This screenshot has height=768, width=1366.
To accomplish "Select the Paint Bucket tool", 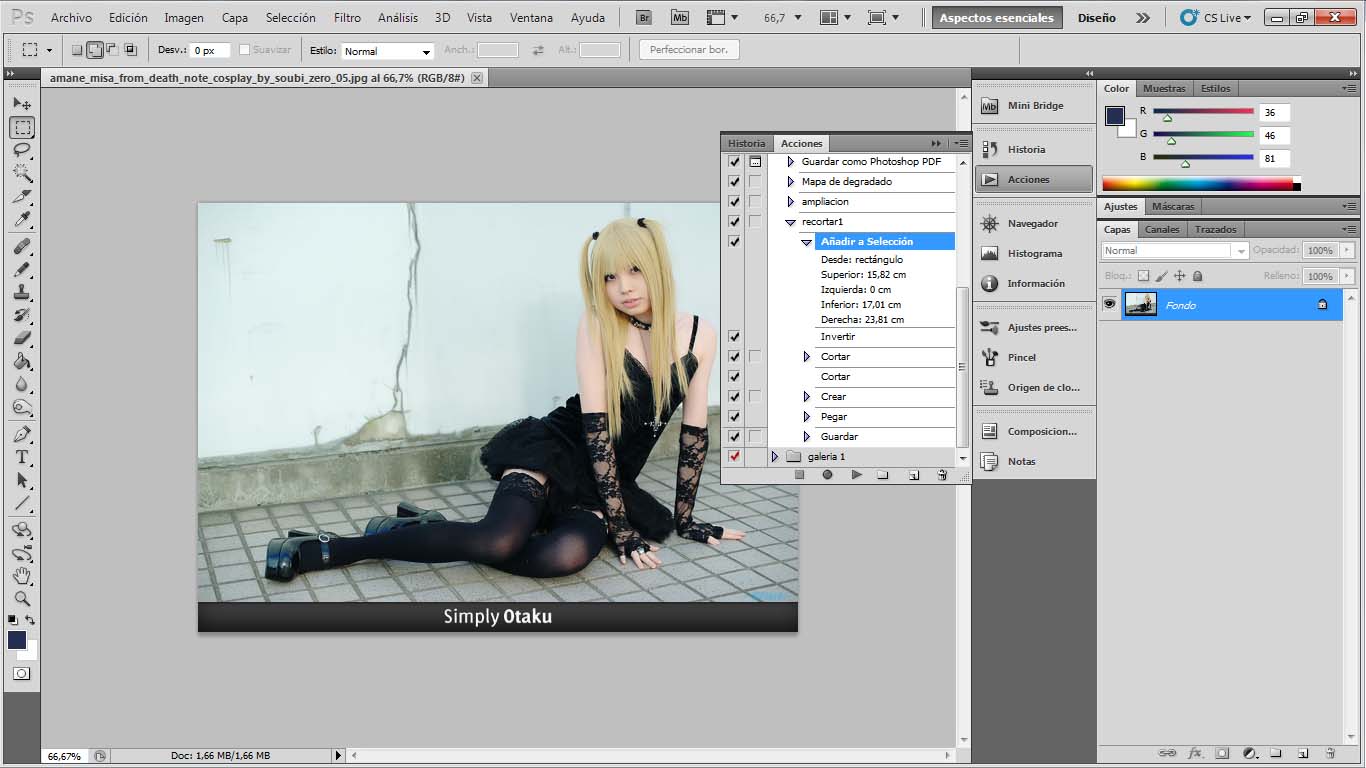I will tap(22, 361).
